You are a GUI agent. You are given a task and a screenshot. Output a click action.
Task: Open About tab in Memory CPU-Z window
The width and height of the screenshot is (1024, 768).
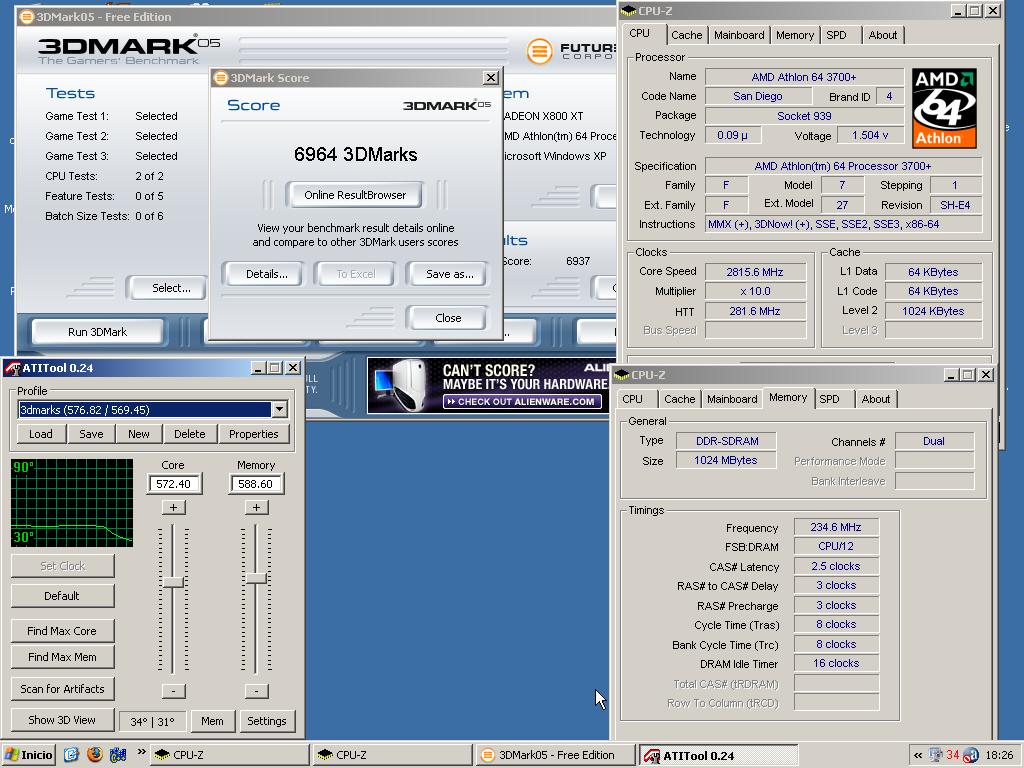[x=876, y=399]
